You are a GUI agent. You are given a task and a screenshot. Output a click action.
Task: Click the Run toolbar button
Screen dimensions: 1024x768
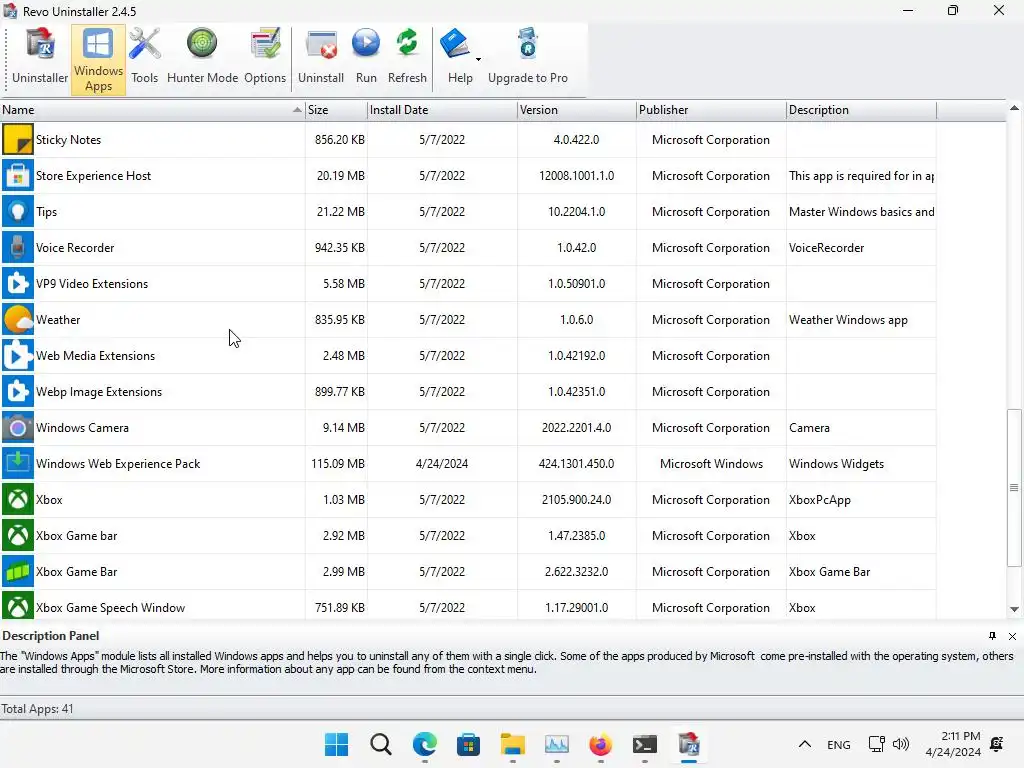[x=366, y=59]
